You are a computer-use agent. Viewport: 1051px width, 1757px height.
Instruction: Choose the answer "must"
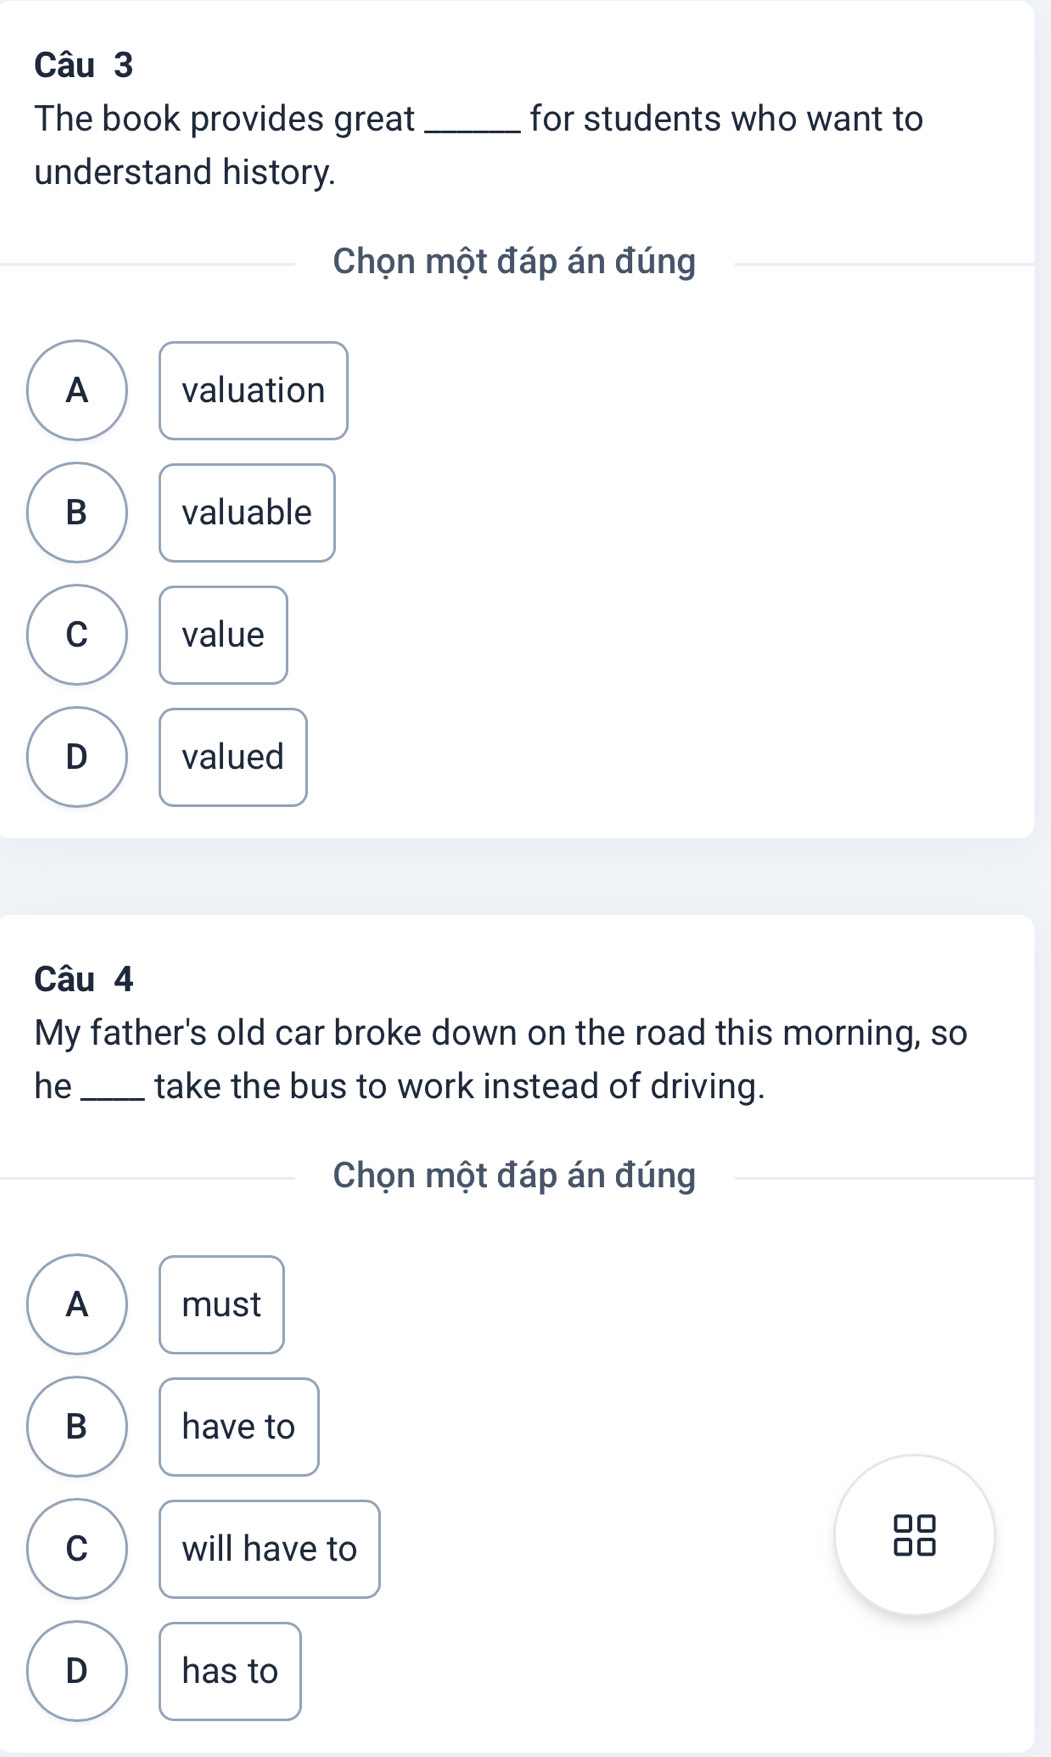point(221,1305)
